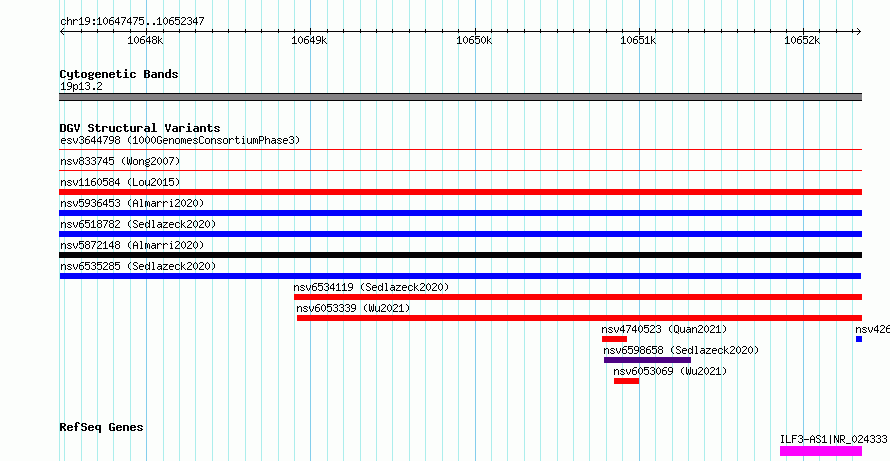This screenshot has height=461, width=890.
Task: Click the partially visible nsv426 label
Action: (x=872, y=329)
